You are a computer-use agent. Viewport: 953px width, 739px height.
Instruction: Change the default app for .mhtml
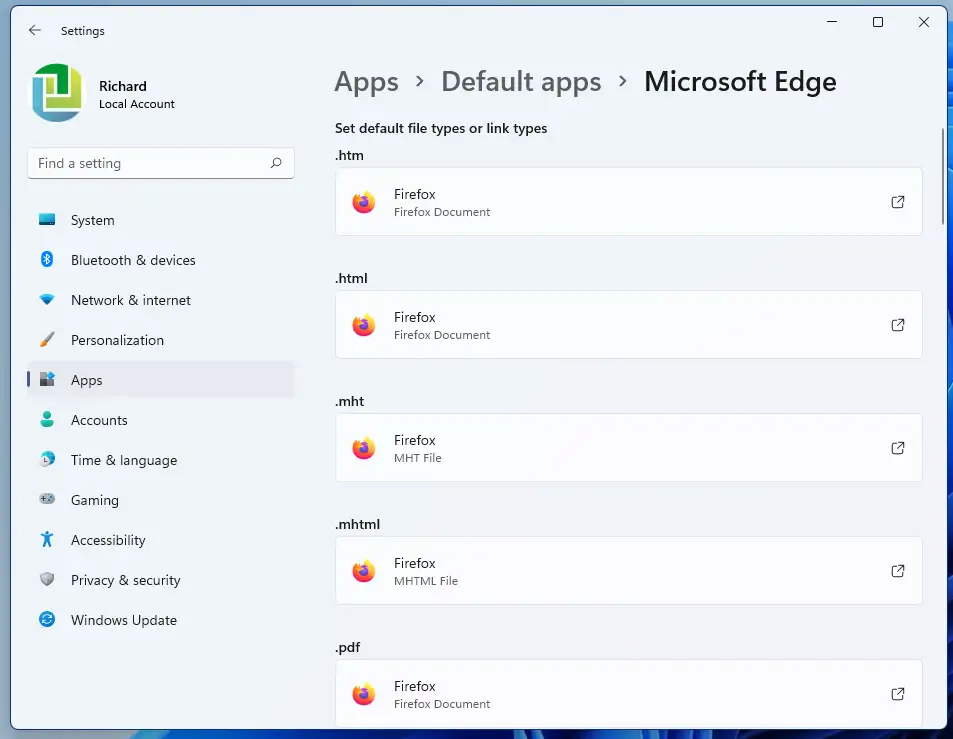(x=628, y=571)
